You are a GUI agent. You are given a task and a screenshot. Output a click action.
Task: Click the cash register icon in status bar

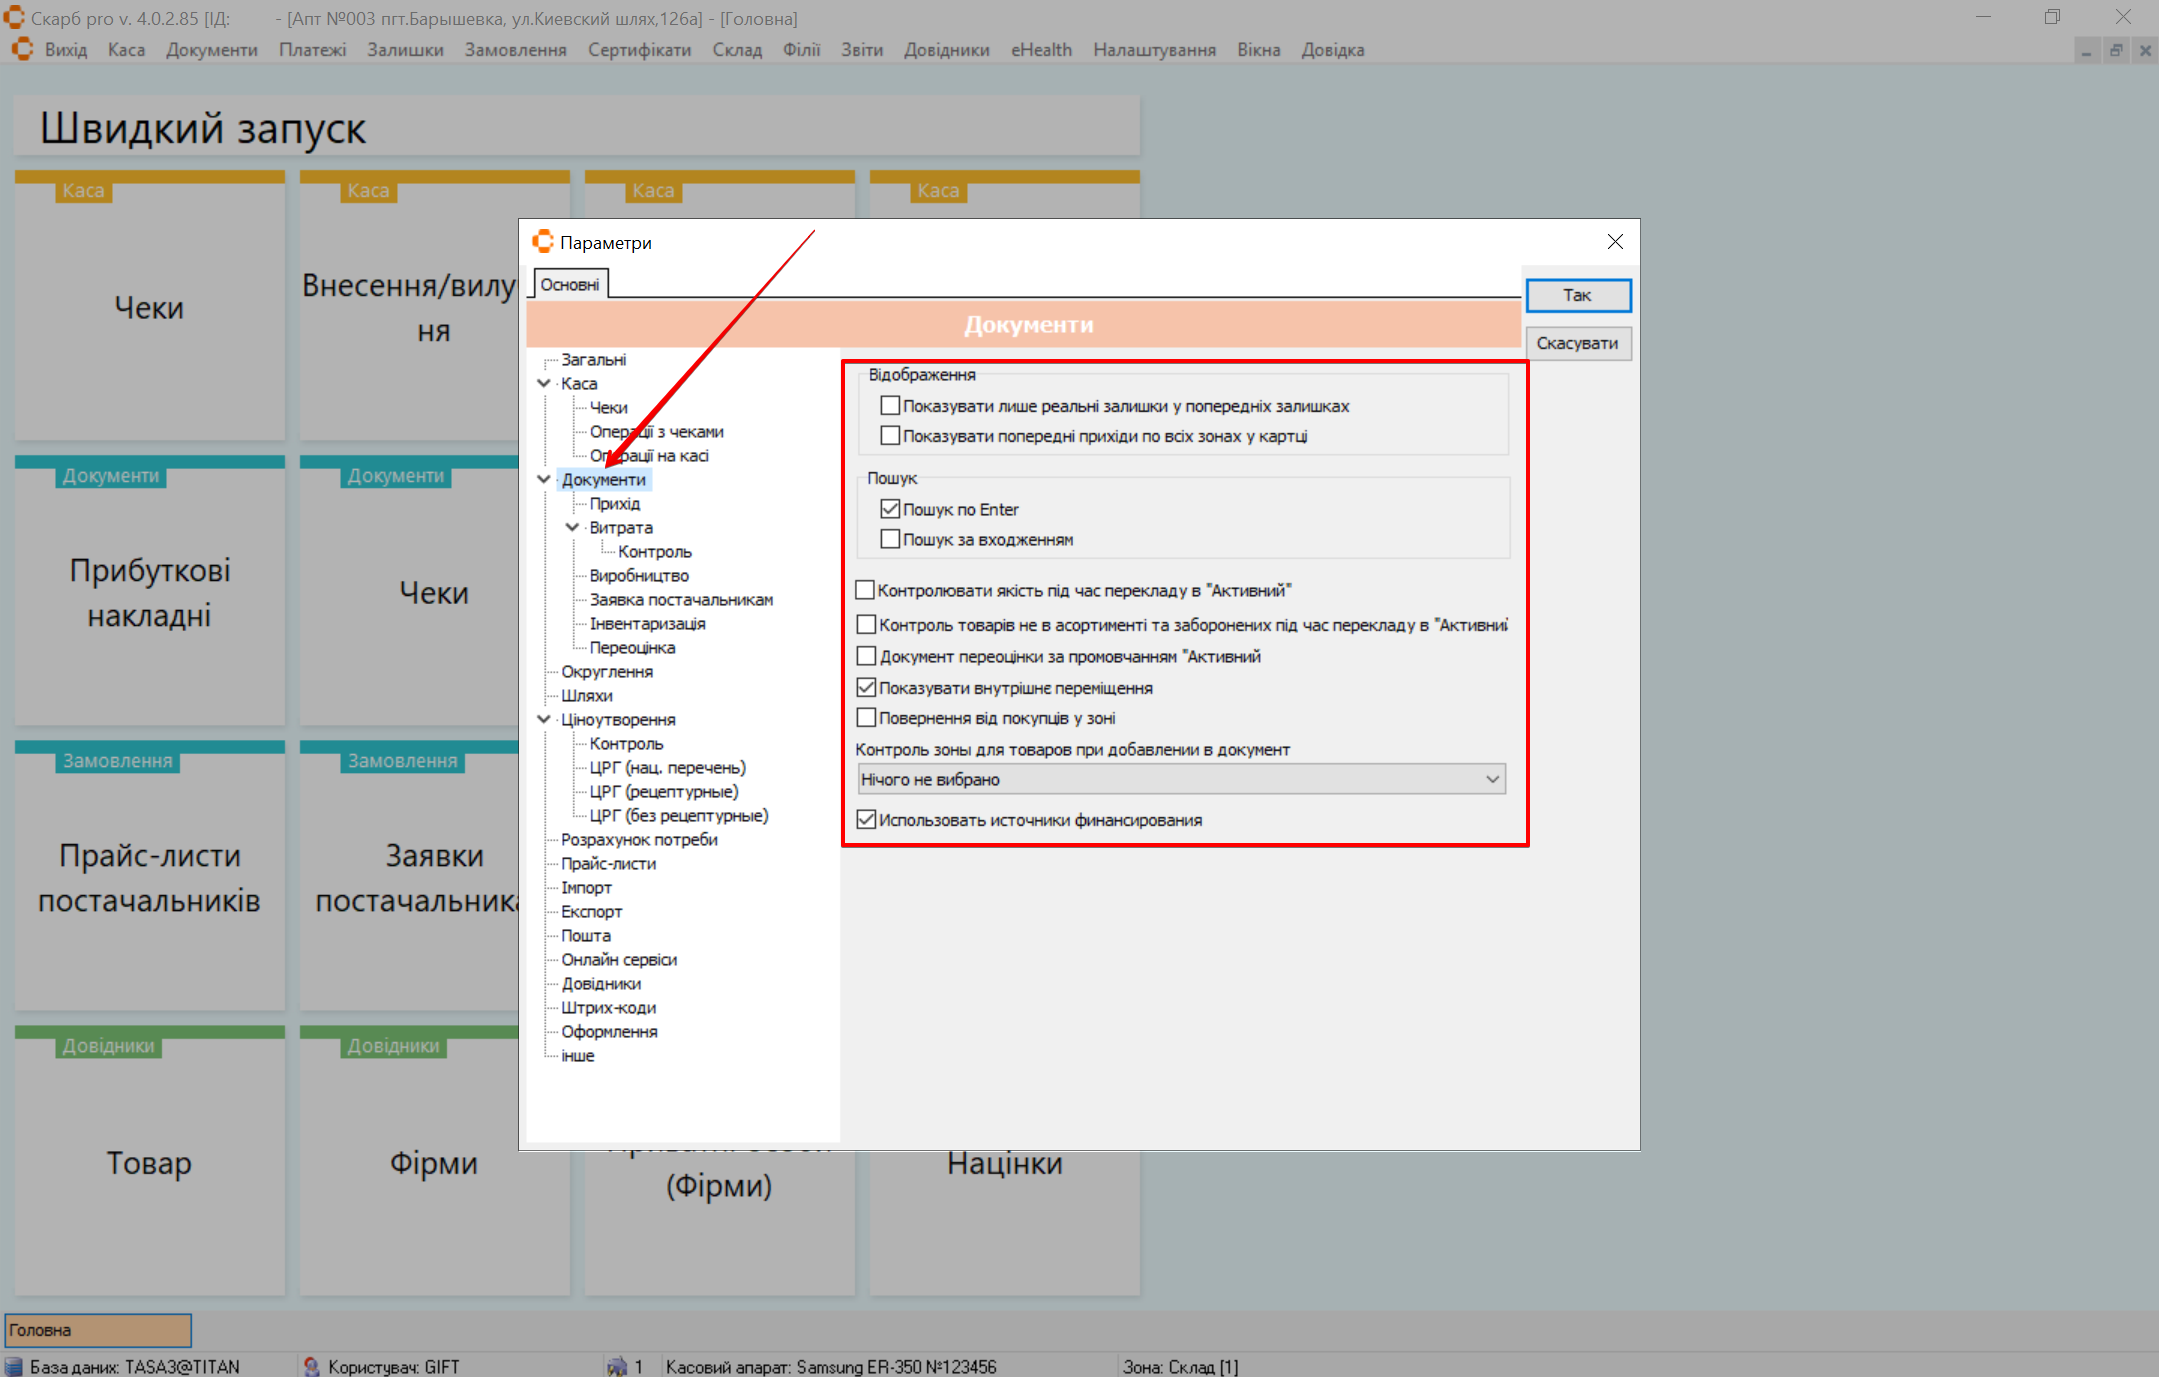coord(617,1366)
